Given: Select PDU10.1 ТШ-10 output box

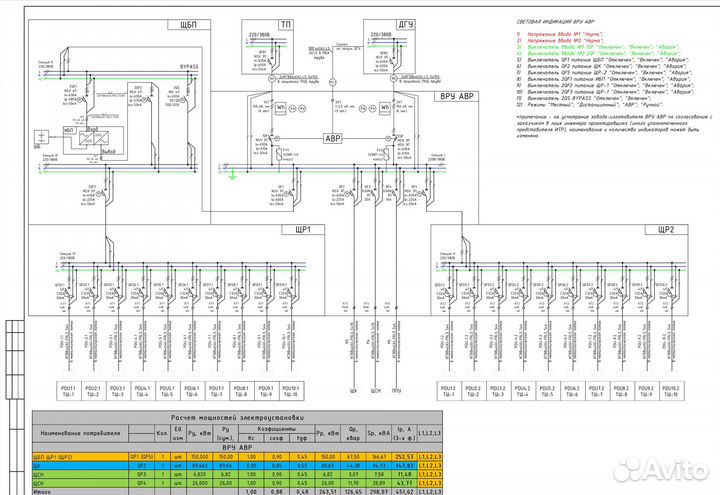Looking at the screenshot, I should point(290,391).
